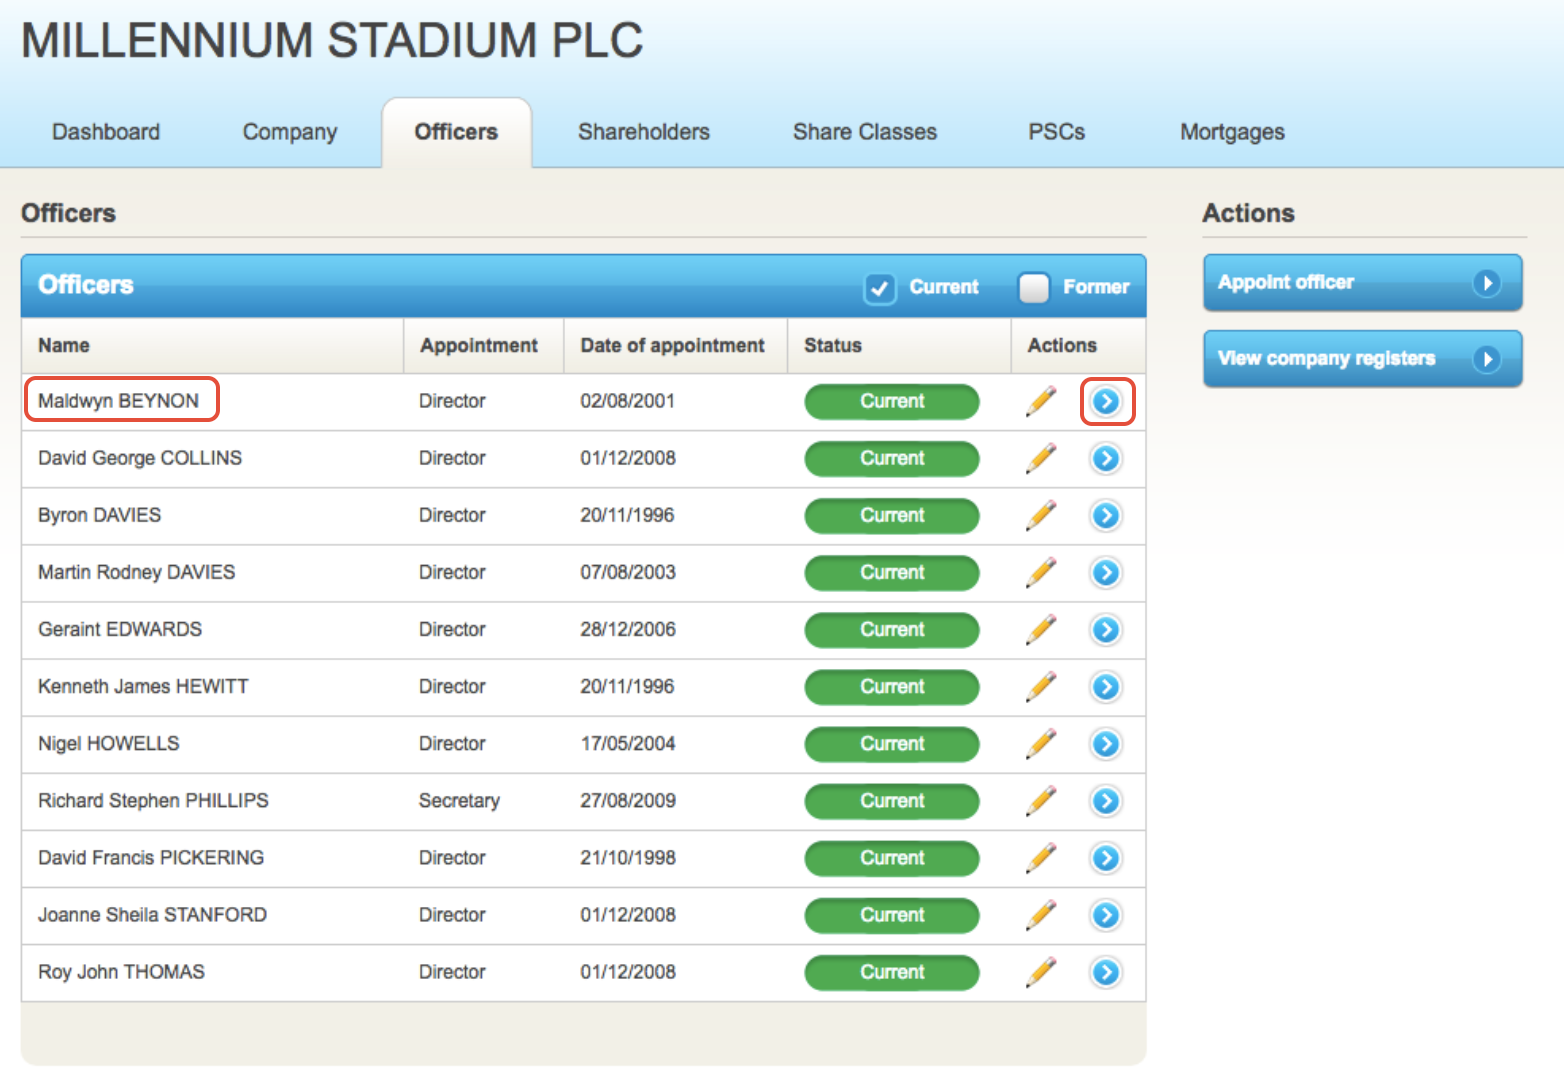Go to the Dashboard tab
Image resolution: width=1564 pixels, height=1077 pixels.
[x=106, y=132]
